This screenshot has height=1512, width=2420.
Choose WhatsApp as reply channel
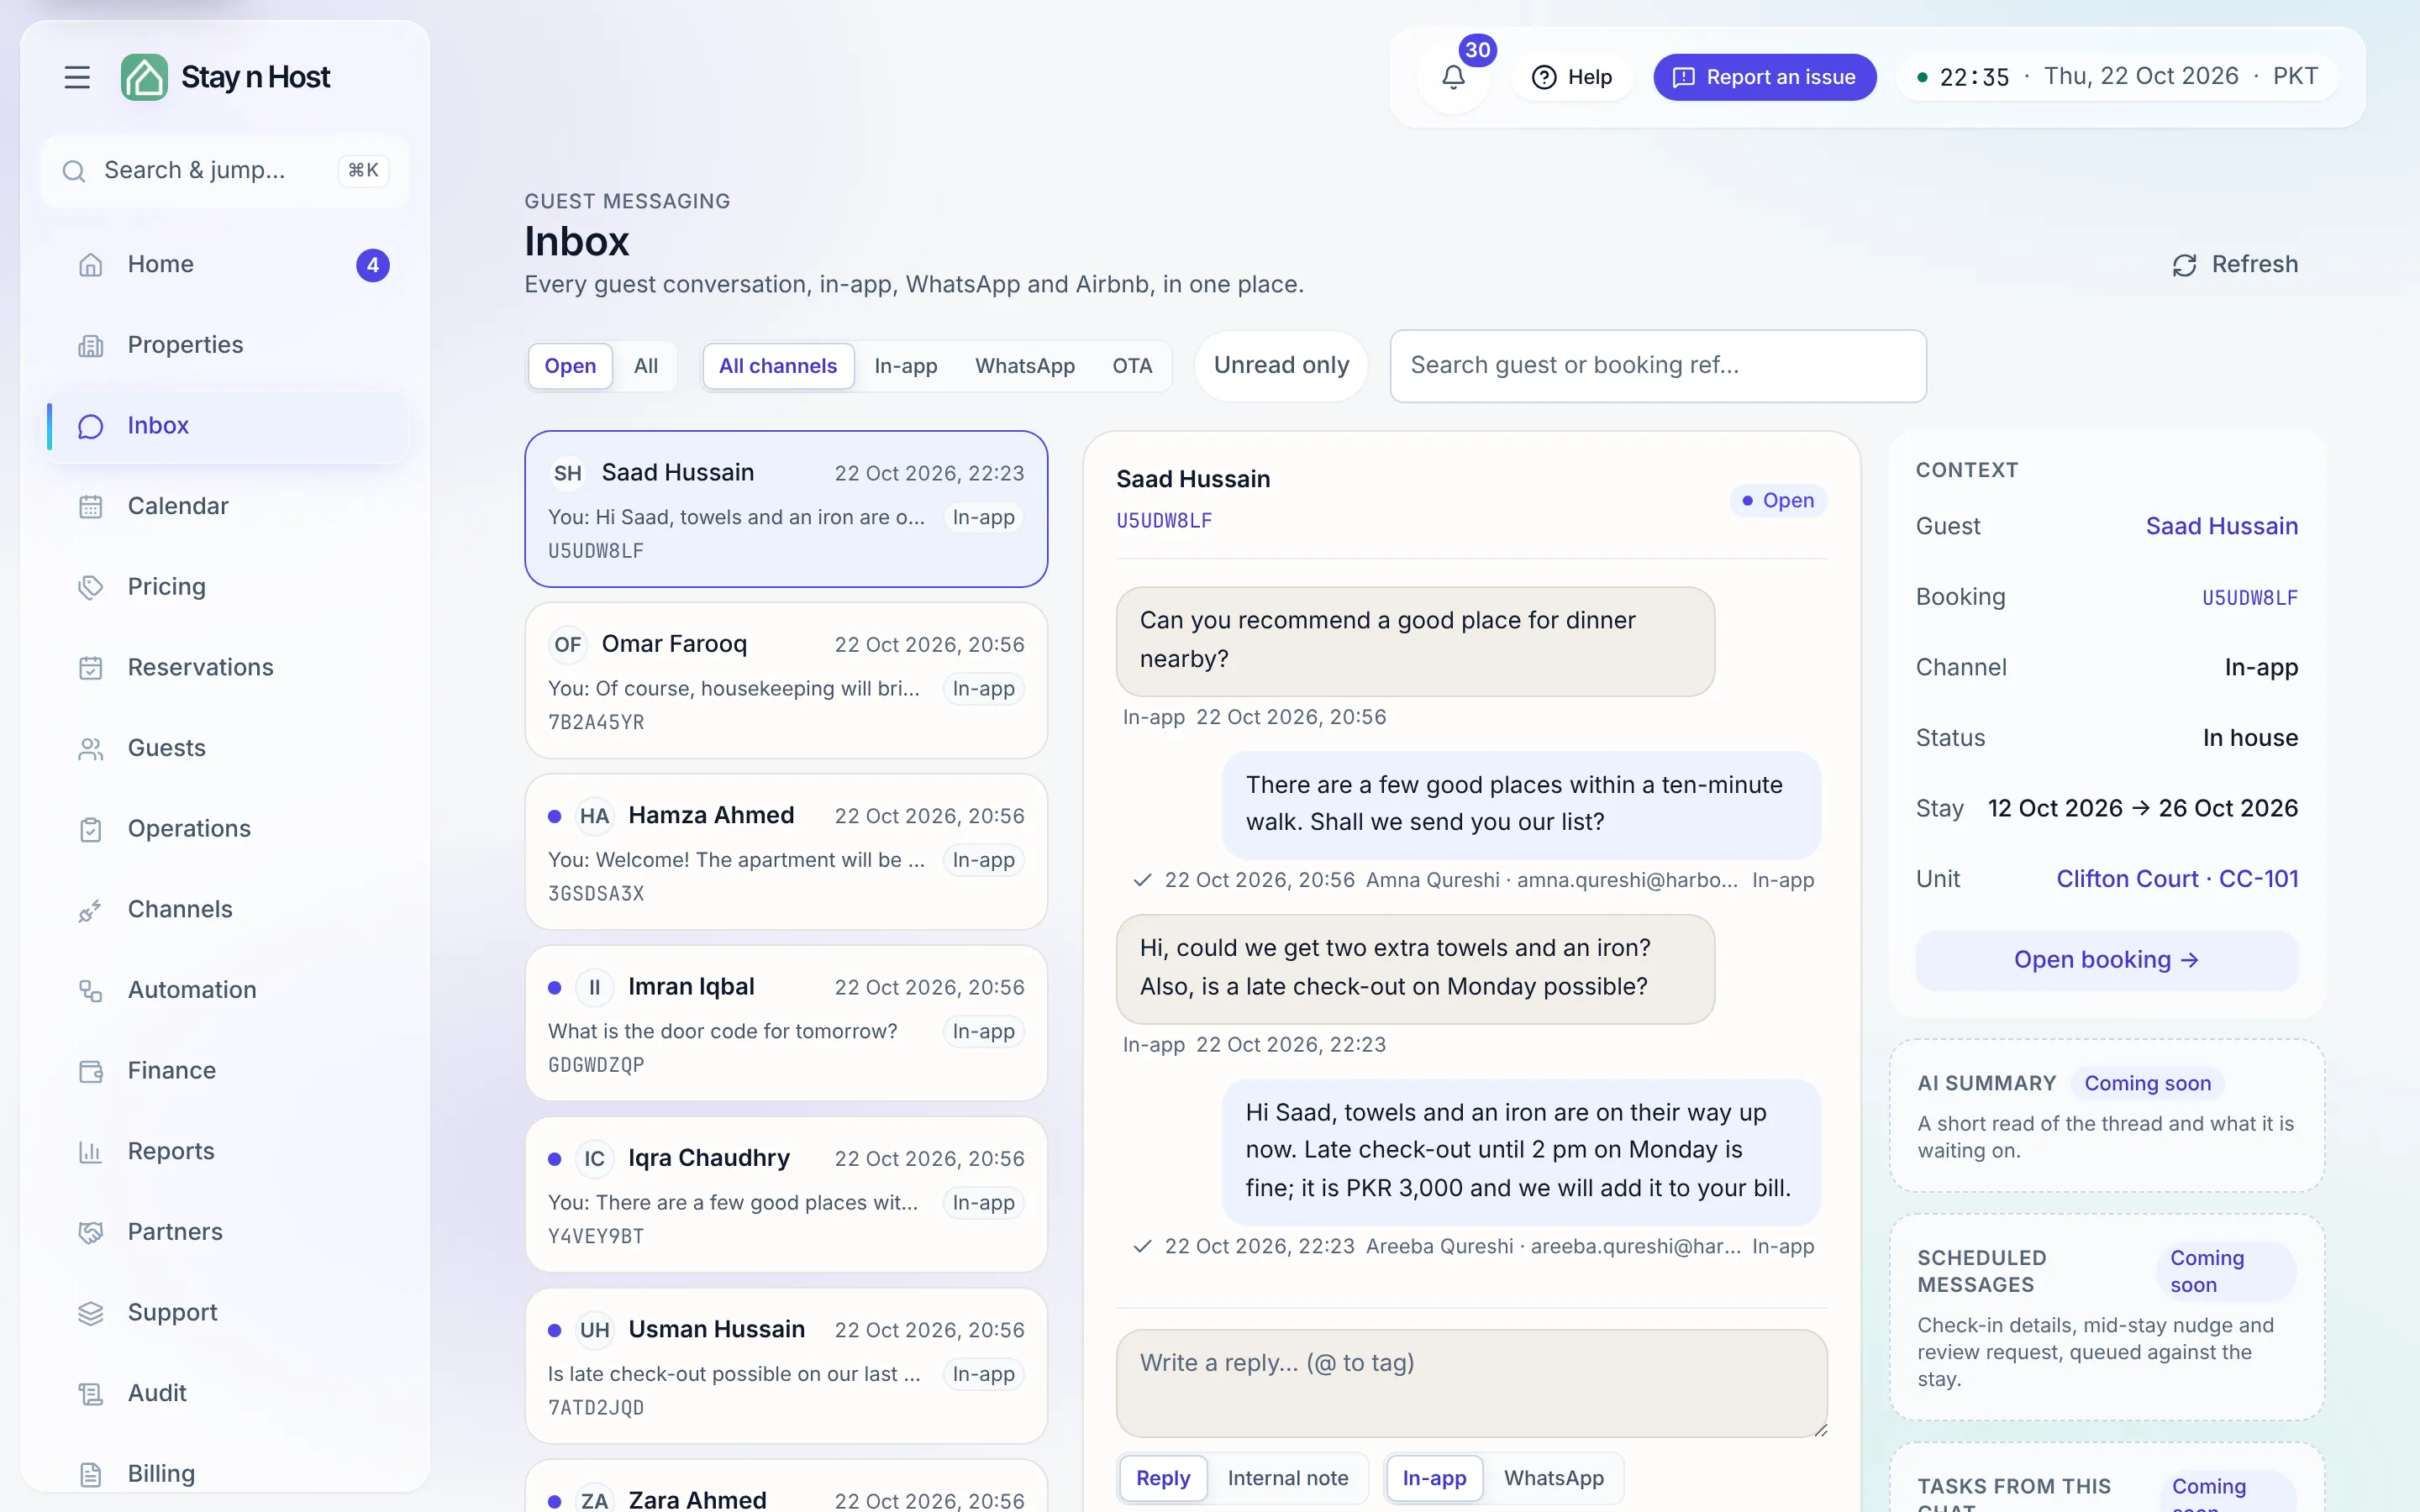click(1554, 1478)
